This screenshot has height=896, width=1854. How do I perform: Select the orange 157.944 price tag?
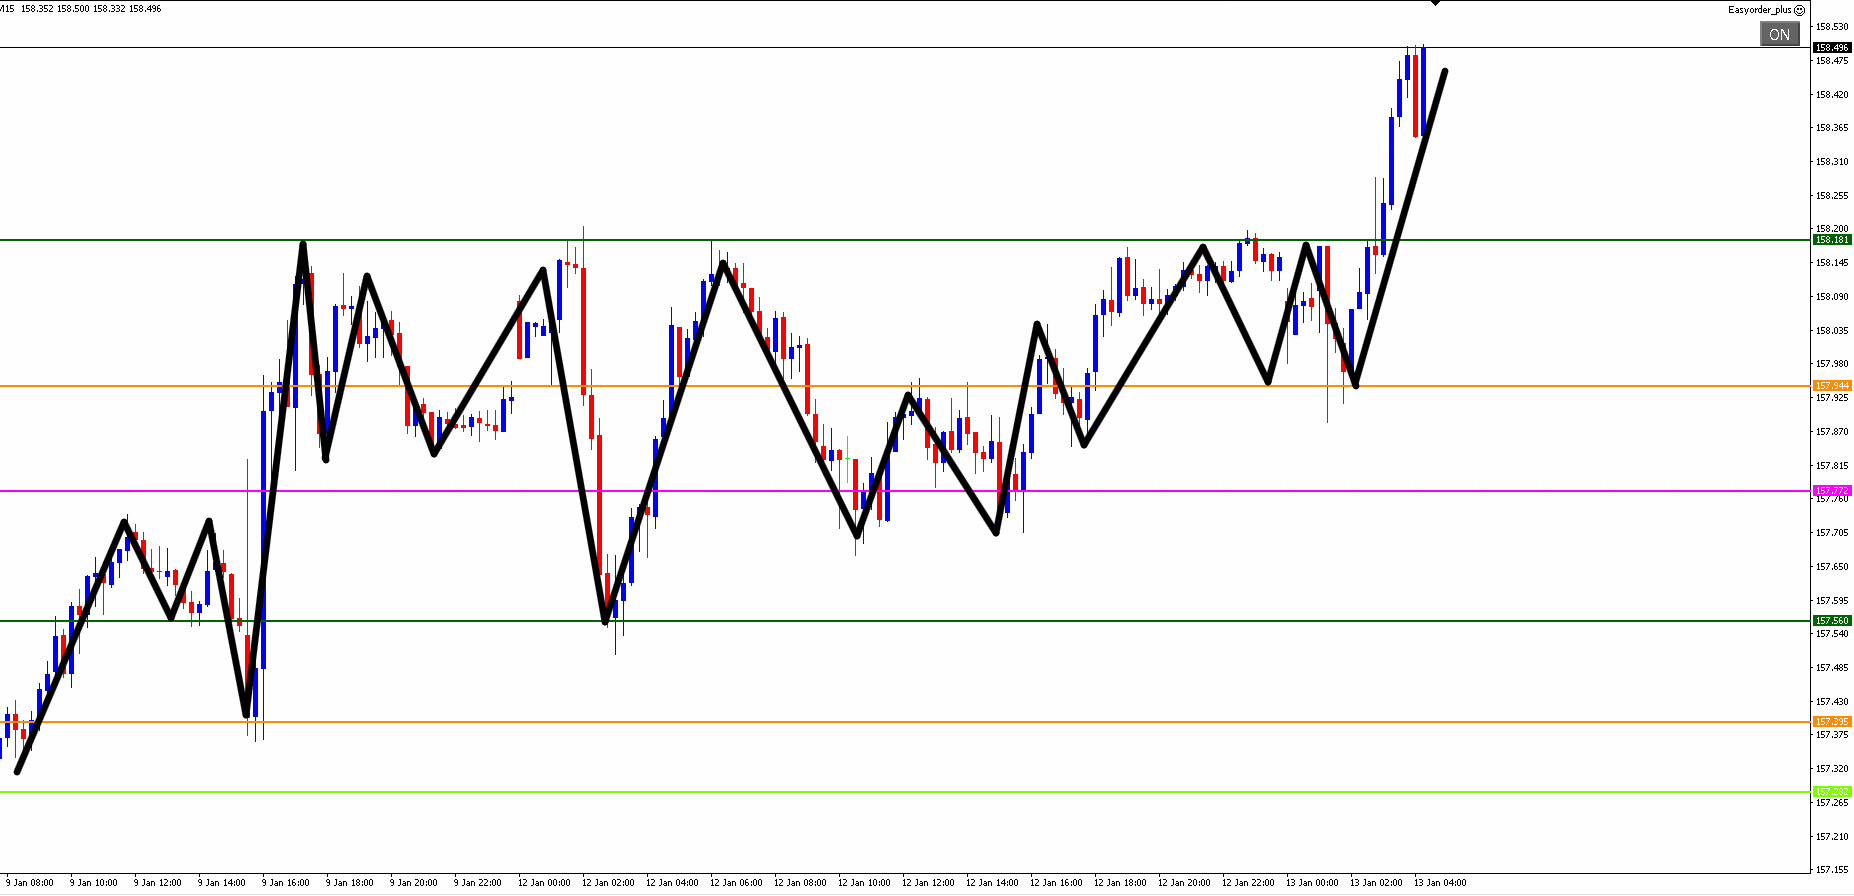[1832, 386]
